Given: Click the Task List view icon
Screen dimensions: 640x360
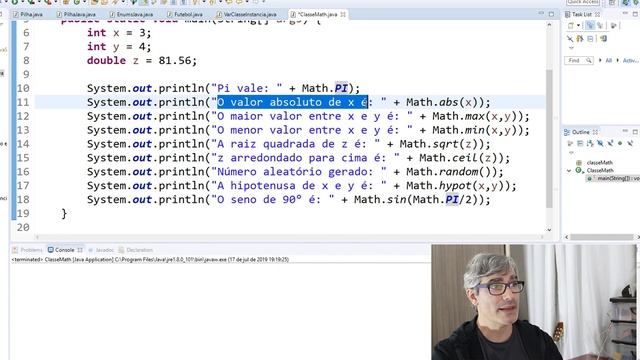Looking at the screenshot, I should 567,15.
